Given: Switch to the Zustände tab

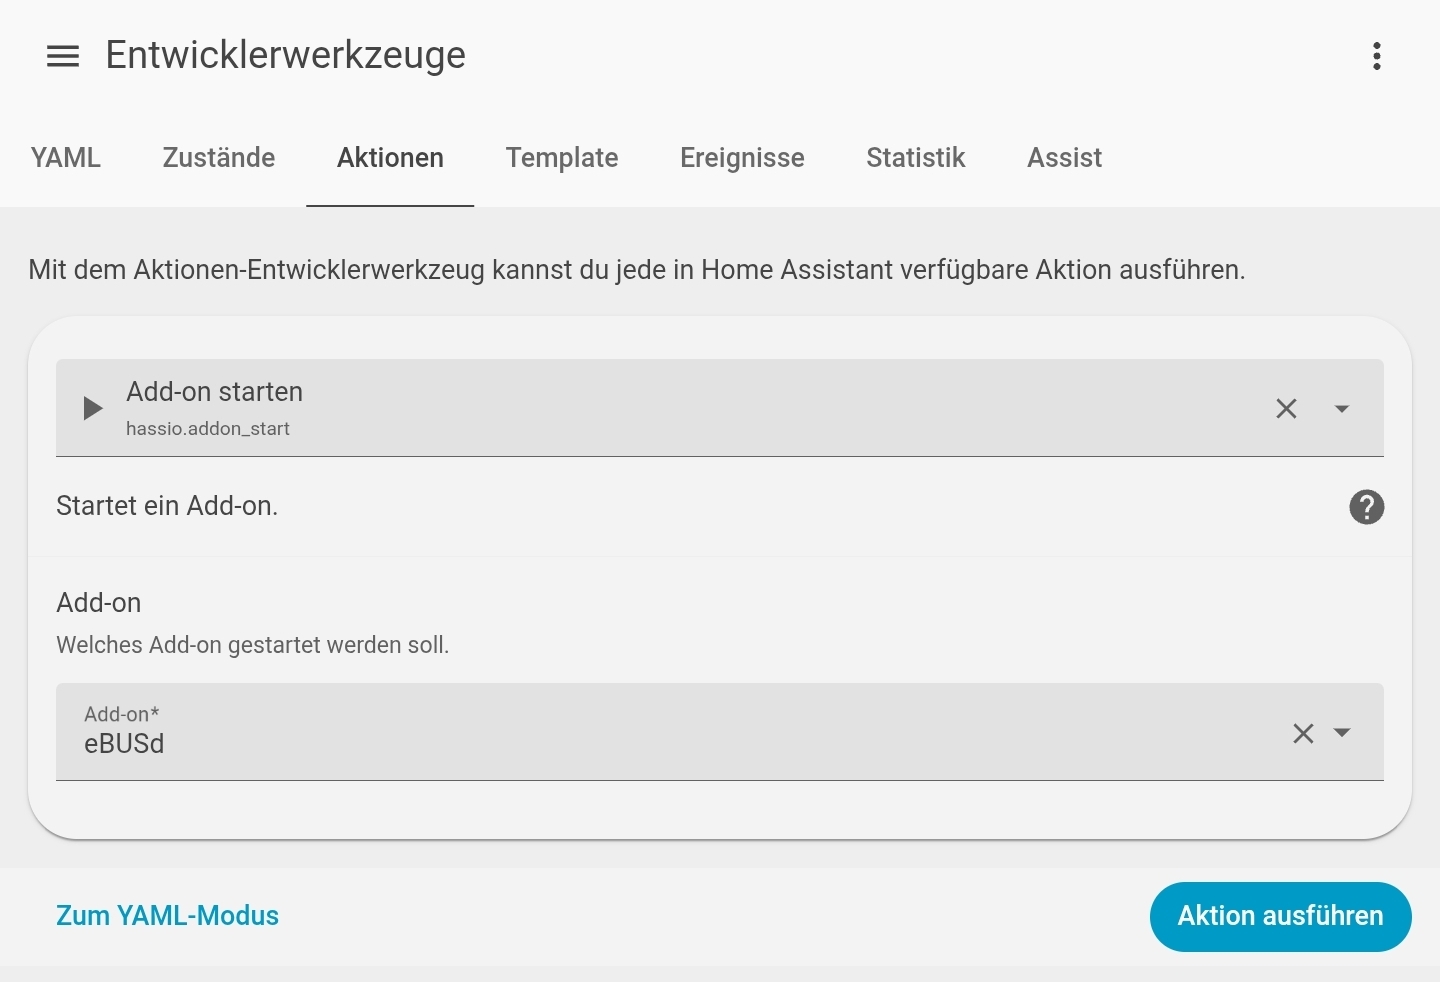Looking at the screenshot, I should (x=219, y=158).
